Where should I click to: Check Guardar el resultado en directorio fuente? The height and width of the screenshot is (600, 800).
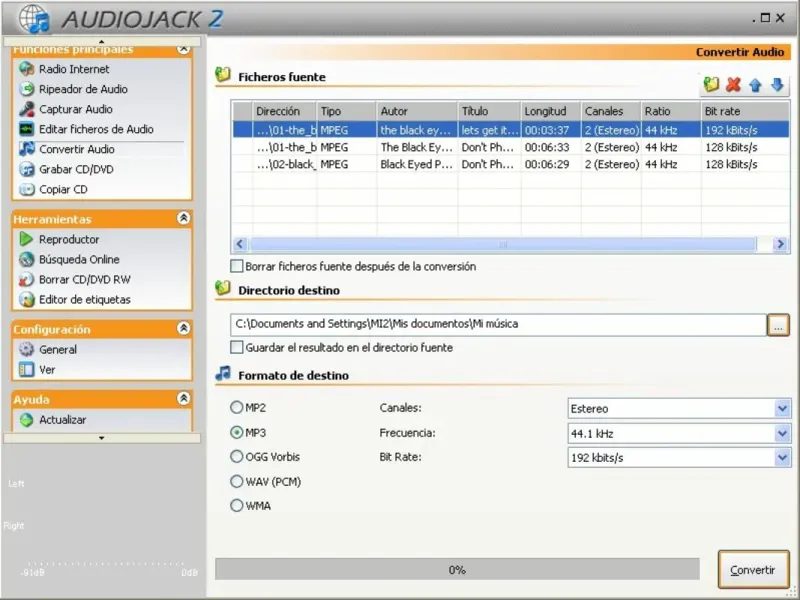pyautogui.click(x=237, y=347)
